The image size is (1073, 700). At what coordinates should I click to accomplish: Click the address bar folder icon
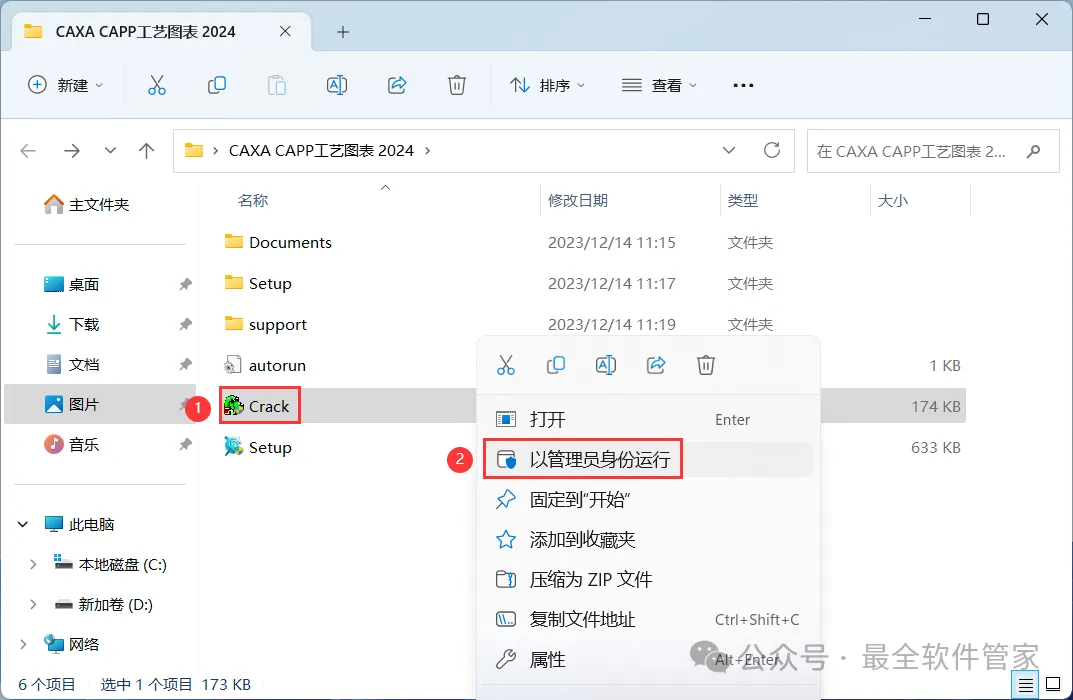(194, 150)
